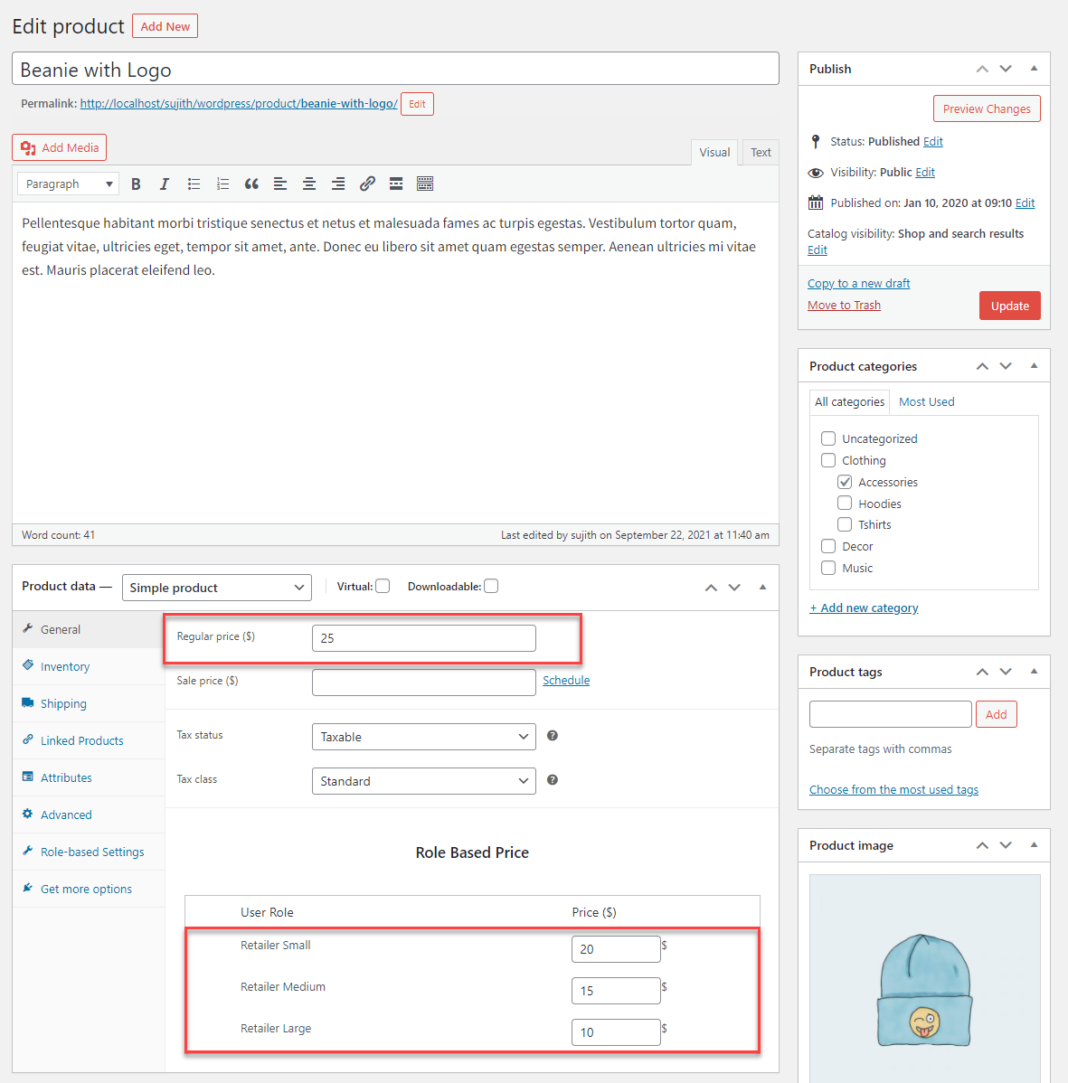The height and width of the screenshot is (1083, 1068).
Task: Move Product tags panel up
Action: [x=982, y=672]
